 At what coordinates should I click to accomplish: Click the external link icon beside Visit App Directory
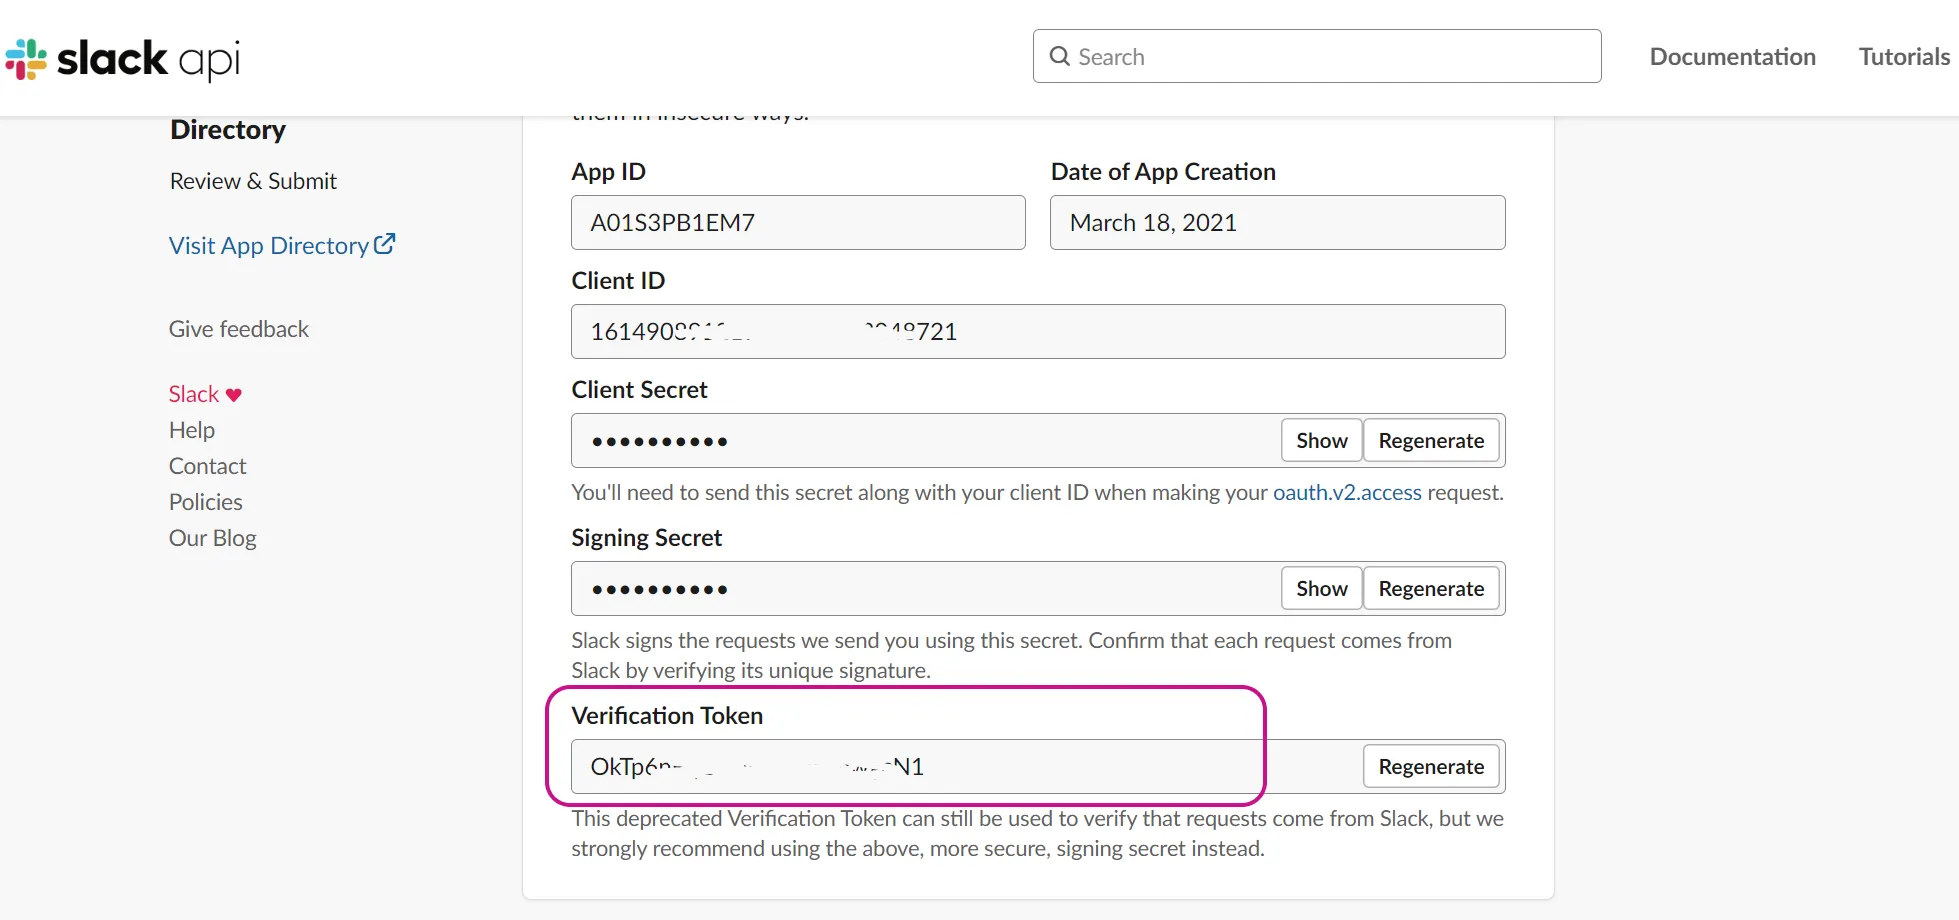tap(384, 244)
